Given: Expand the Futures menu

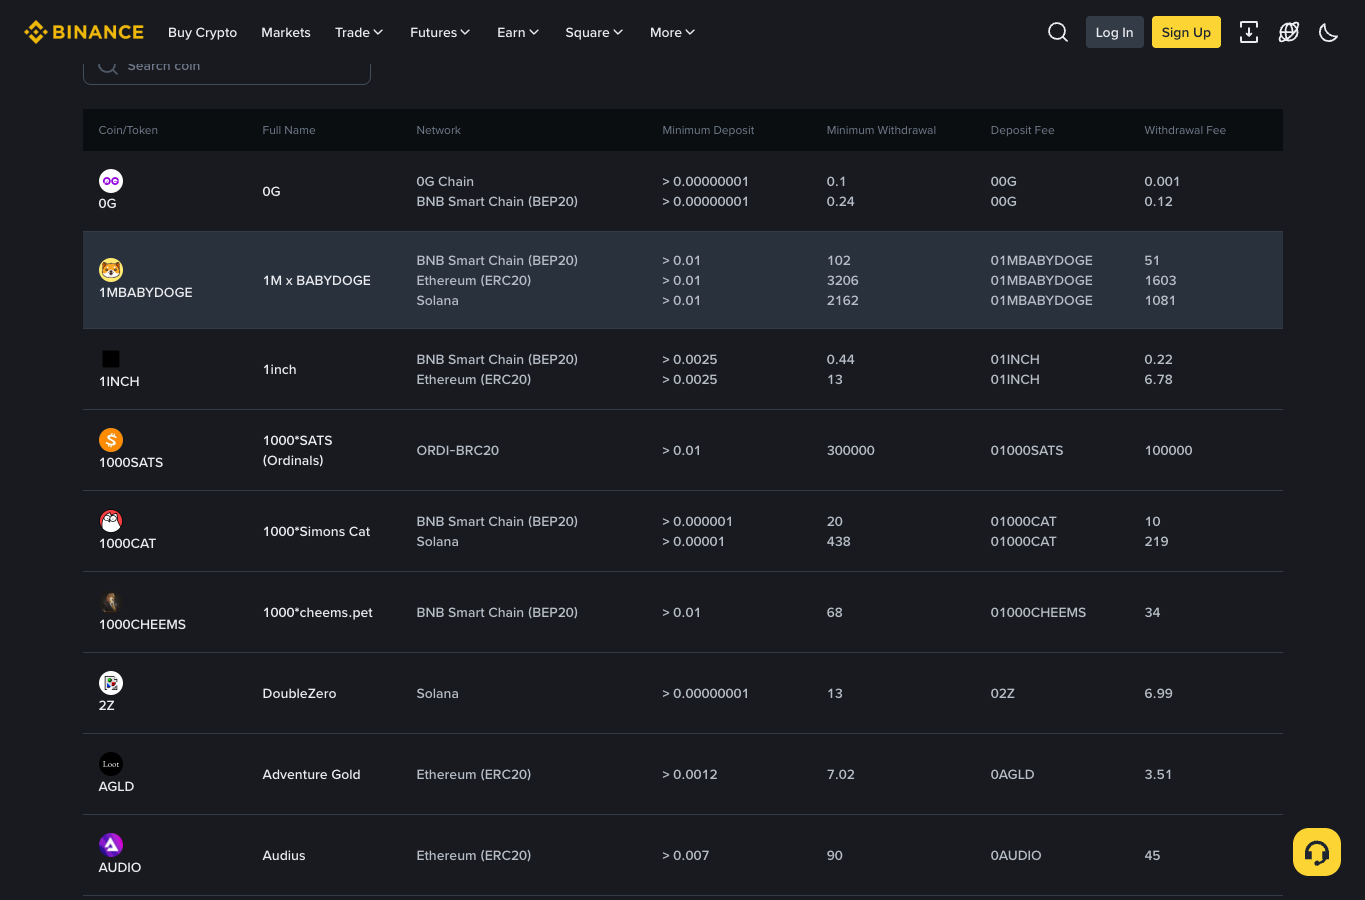Looking at the screenshot, I should click(x=440, y=32).
